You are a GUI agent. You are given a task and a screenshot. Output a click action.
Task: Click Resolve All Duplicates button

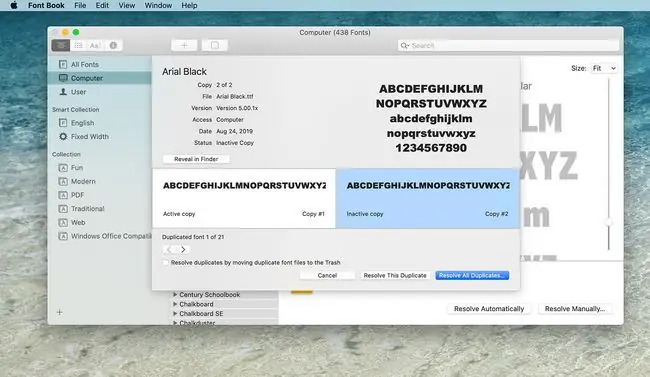point(472,275)
